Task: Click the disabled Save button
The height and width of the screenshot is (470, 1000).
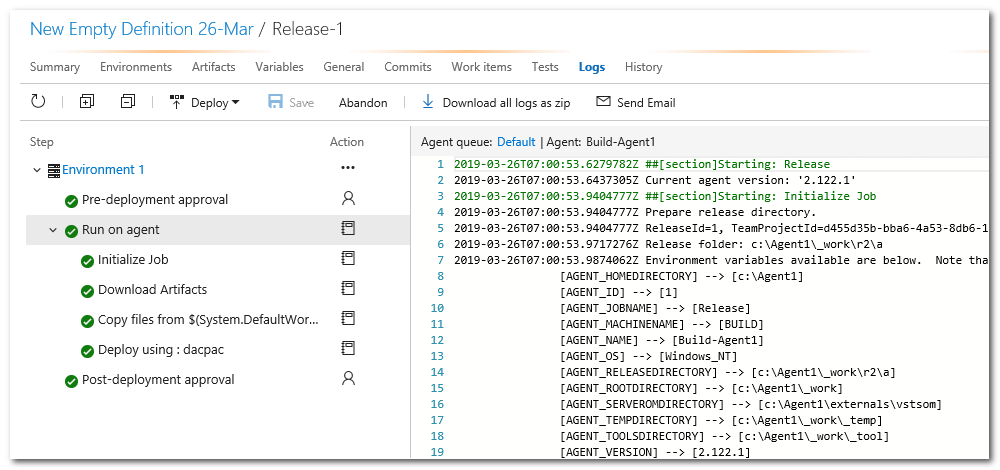Action: (x=291, y=102)
